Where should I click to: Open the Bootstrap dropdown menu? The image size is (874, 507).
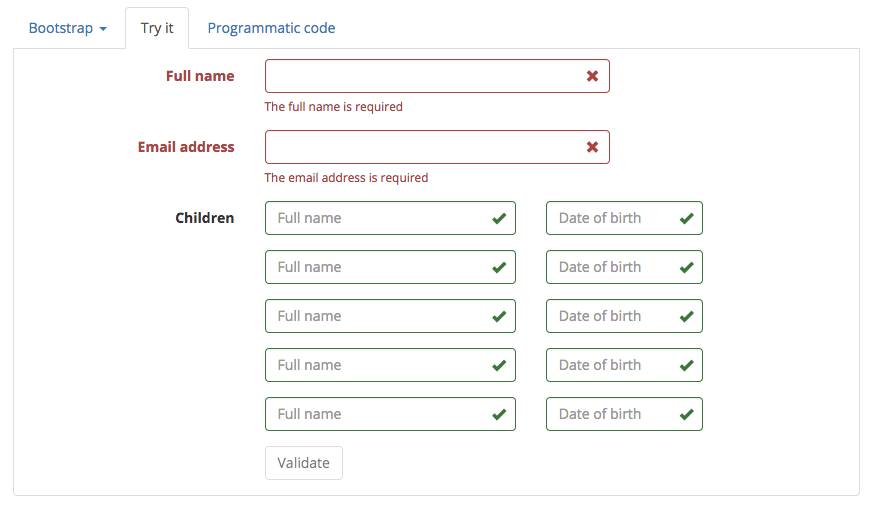coord(67,28)
